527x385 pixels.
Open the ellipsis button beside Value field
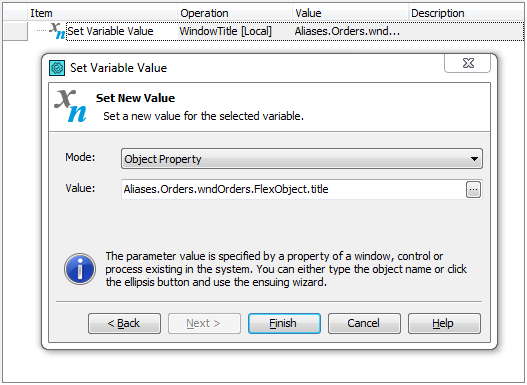coord(473,190)
